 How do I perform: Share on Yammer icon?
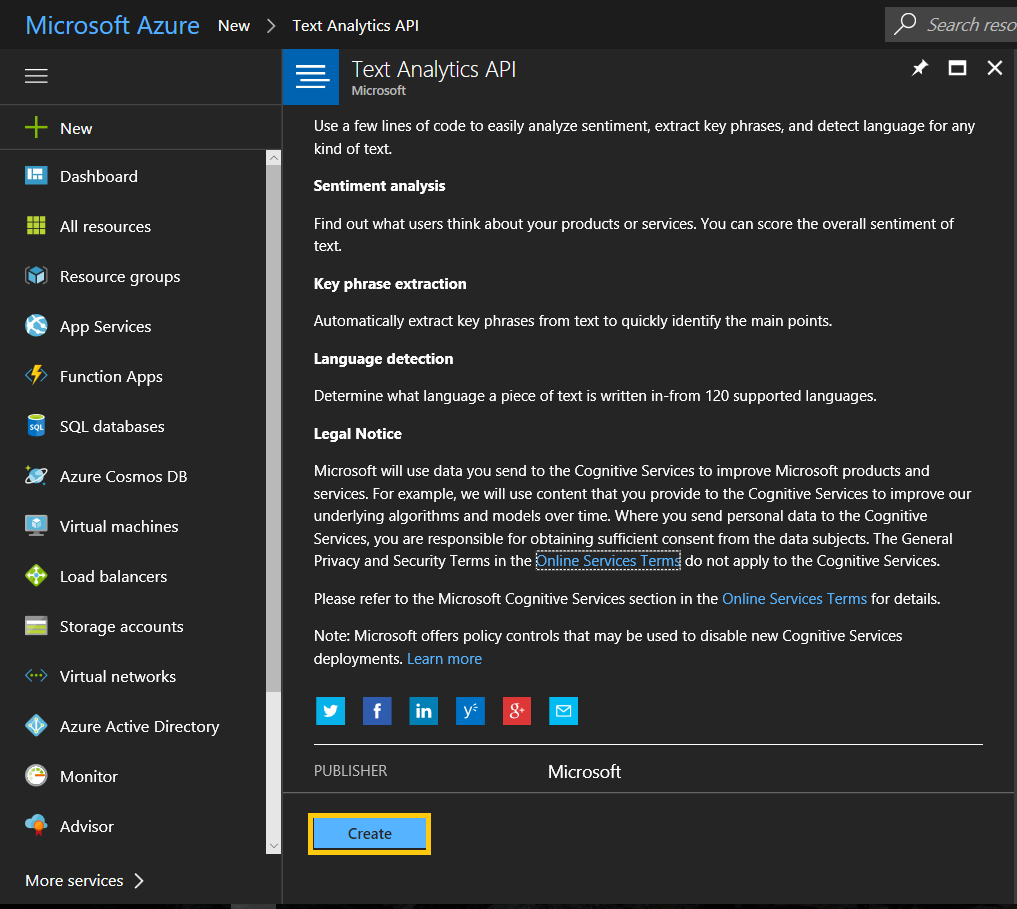pos(470,711)
